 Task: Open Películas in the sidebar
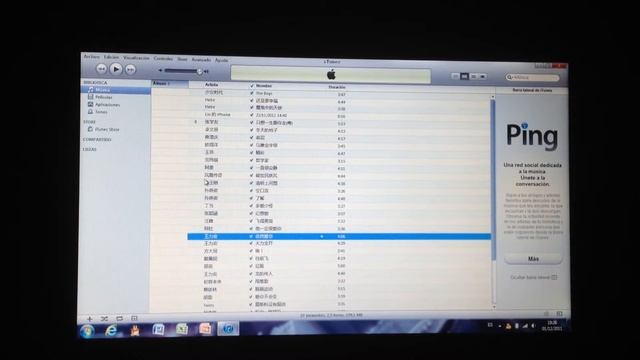tap(103, 97)
